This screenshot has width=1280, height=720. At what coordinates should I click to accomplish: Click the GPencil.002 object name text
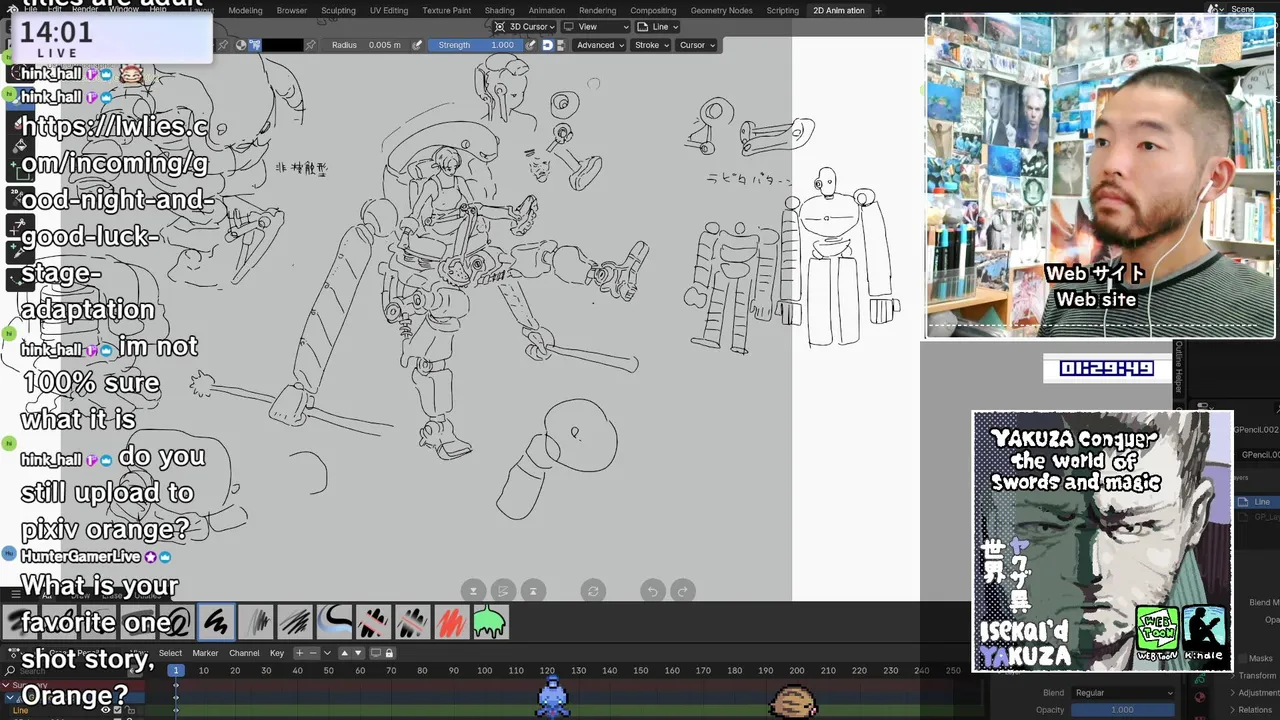(x=1256, y=429)
